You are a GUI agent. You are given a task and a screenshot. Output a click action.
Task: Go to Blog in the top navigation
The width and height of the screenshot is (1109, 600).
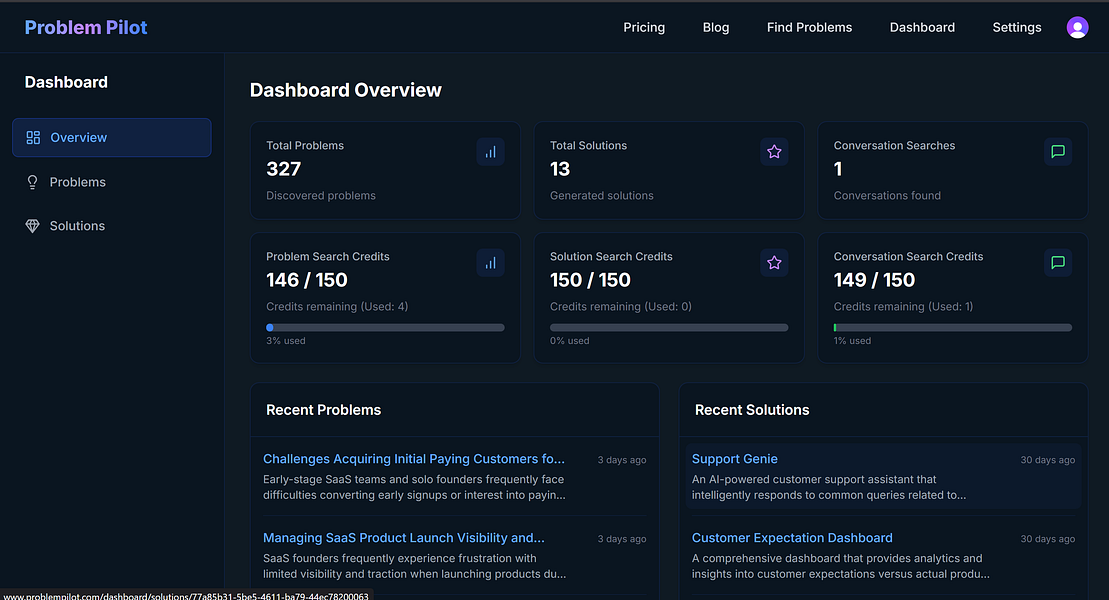tap(716, 28)
